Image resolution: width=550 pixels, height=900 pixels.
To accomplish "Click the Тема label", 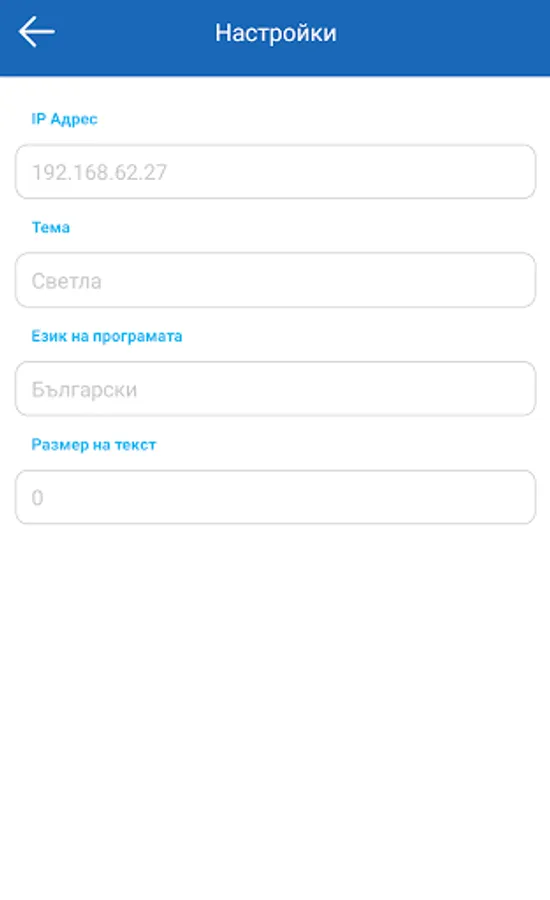I will coord(51,227).
